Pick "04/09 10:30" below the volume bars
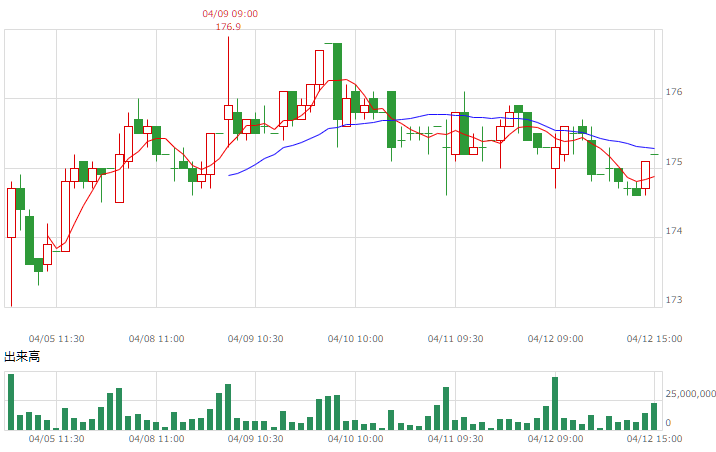 click(255, 439)
